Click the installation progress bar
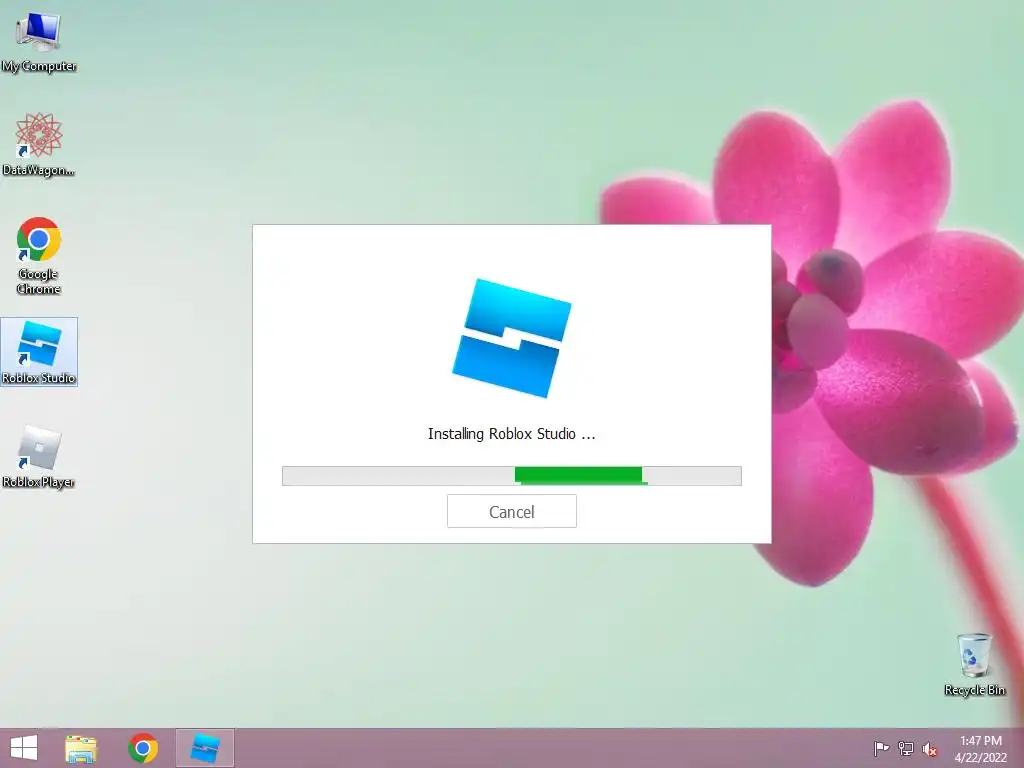Image resolution: width=1024 pixels, height=768 pixels. click(x=511, y=475)
